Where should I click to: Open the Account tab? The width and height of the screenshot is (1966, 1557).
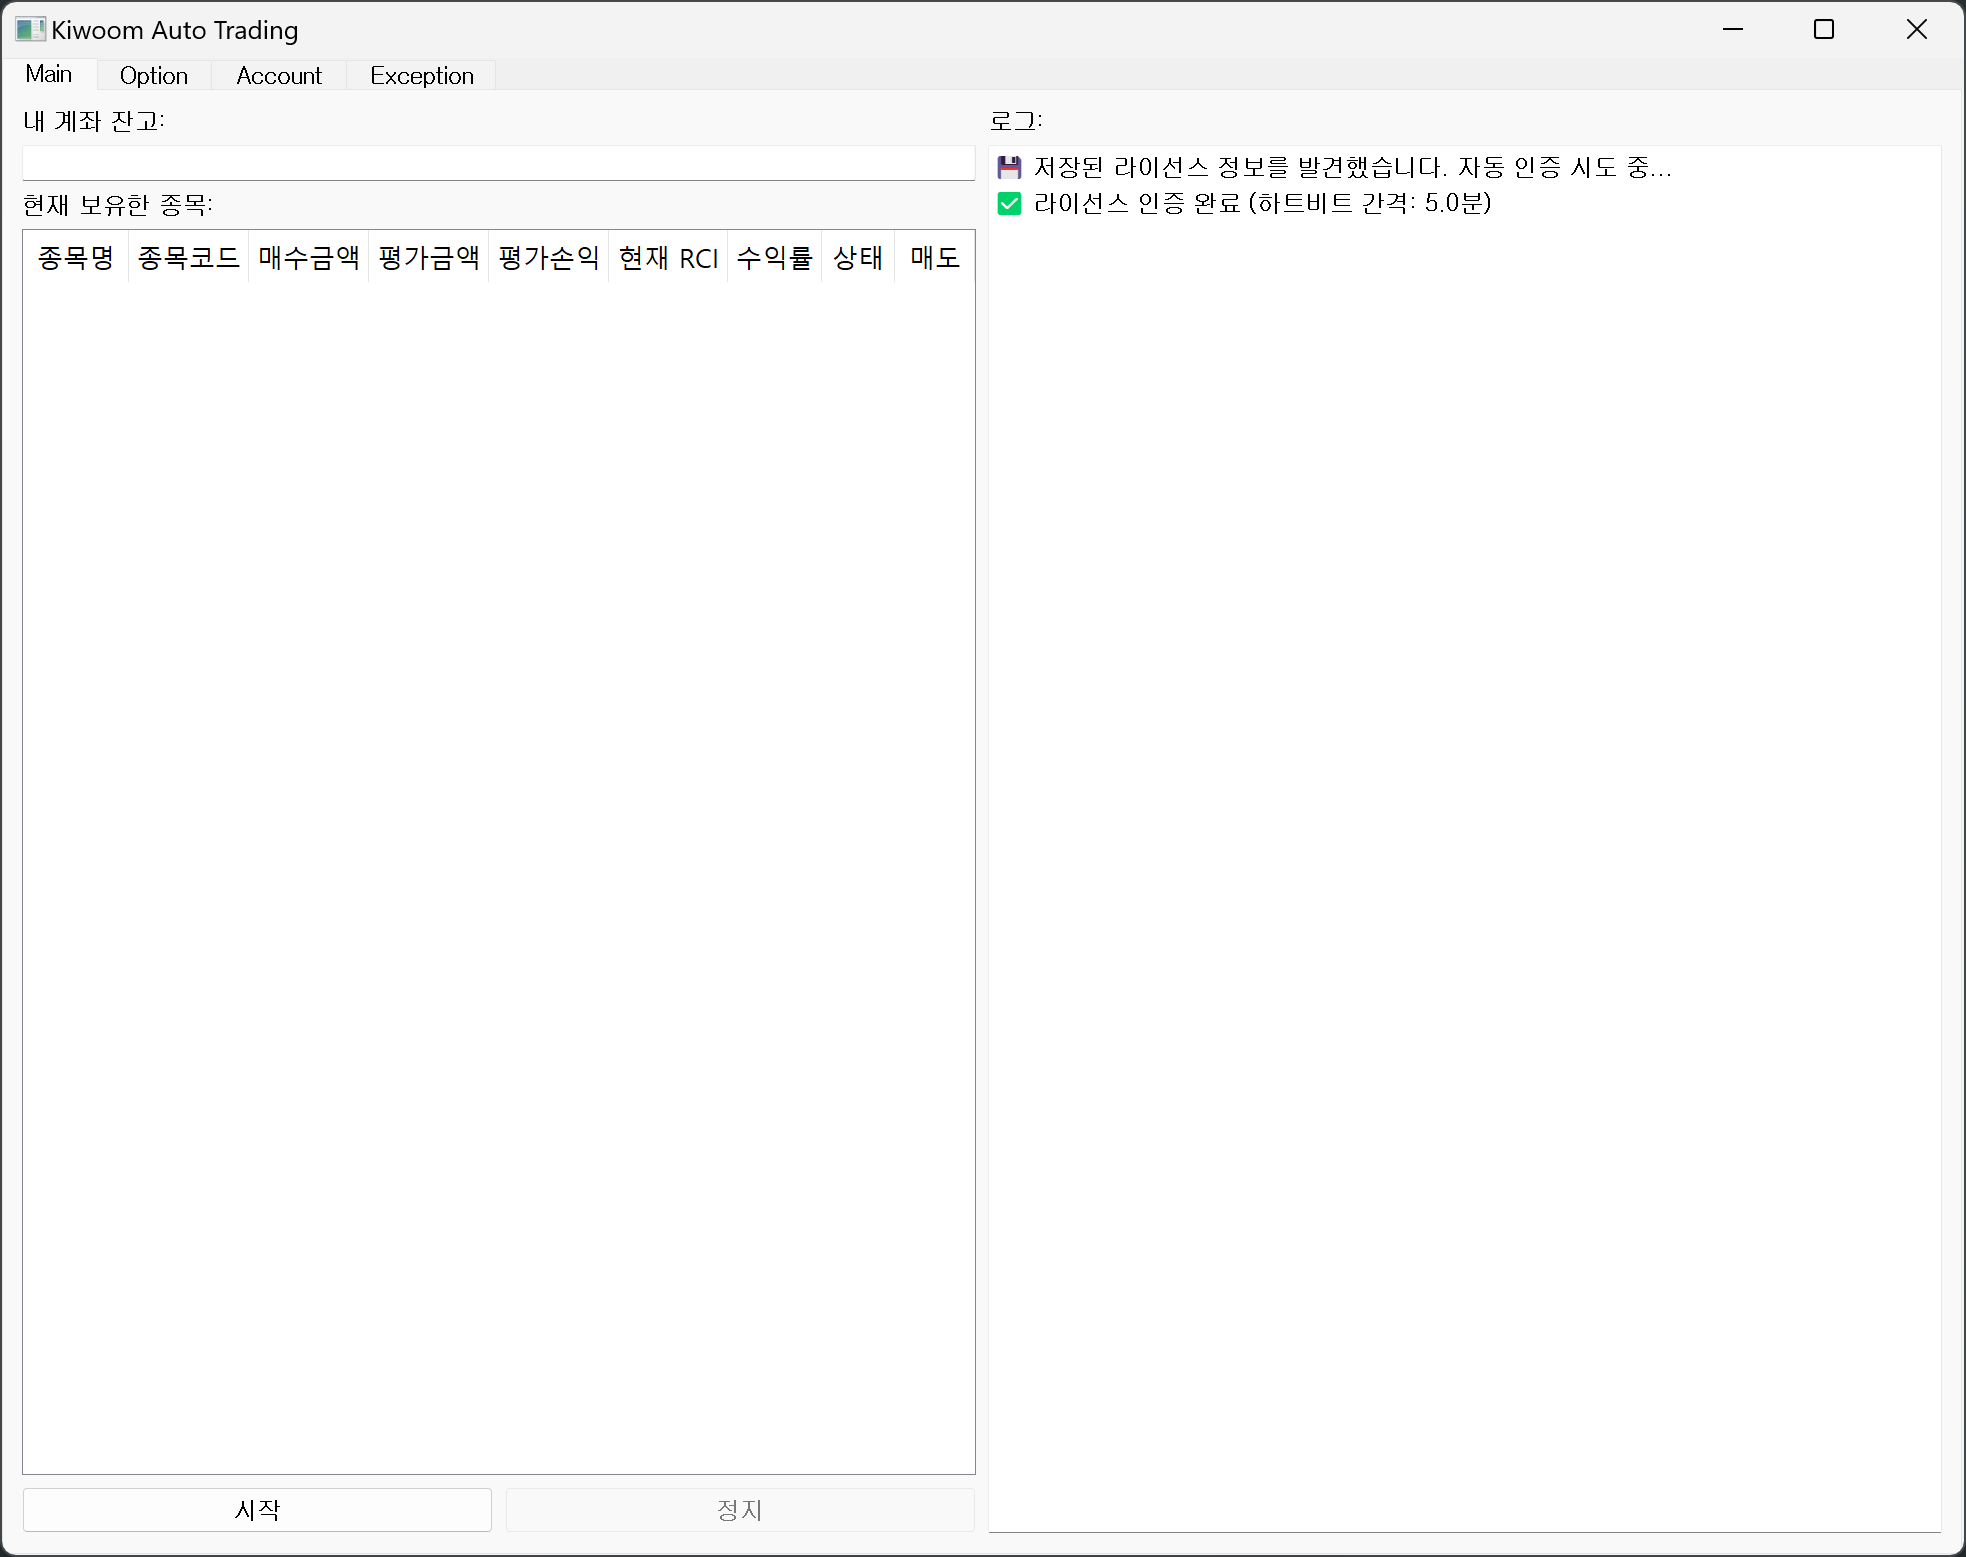click(x=279, y=76)
